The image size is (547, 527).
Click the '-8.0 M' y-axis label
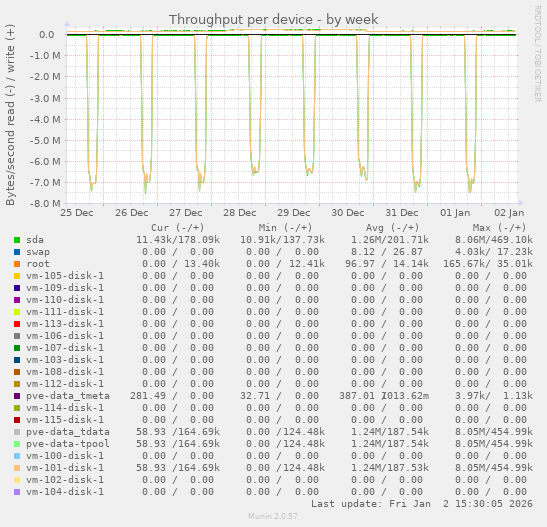[x=45, y=203]
